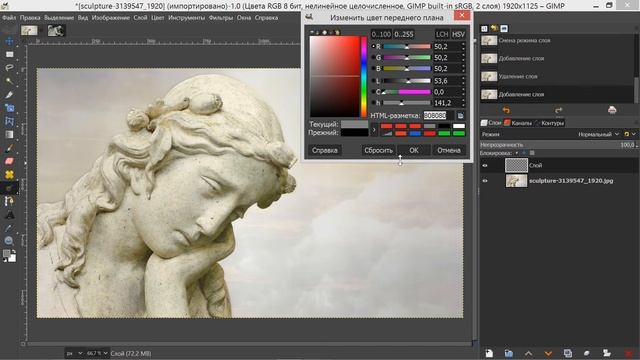
Task: Open the zoom percentage dropdown in status bar
Action: coord(97,353)
